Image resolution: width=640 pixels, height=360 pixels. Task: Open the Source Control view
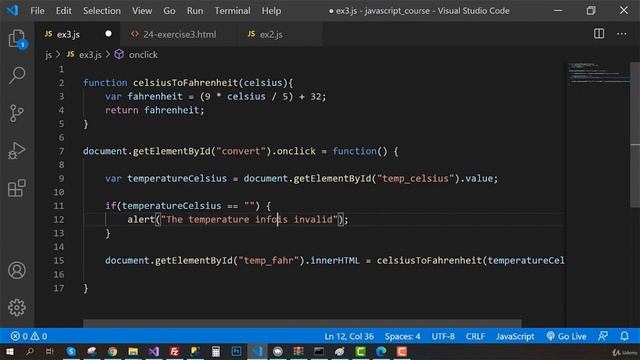pos(17,113)
